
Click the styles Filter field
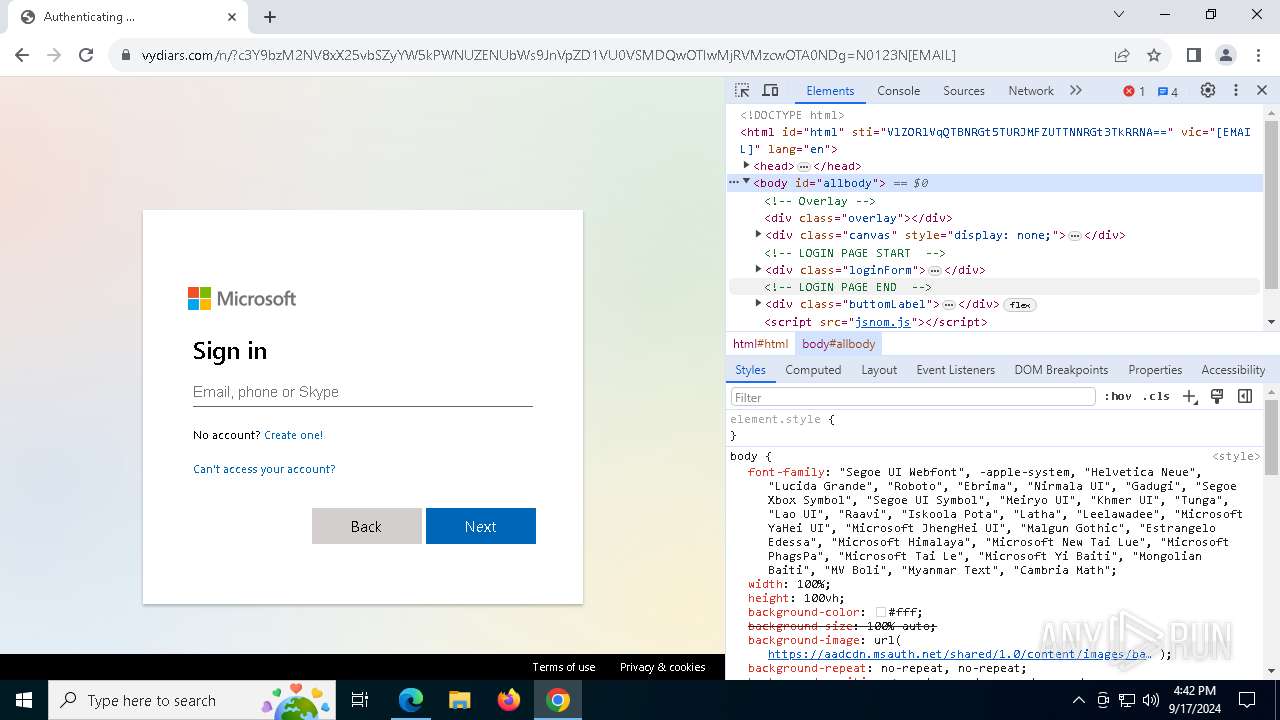click(913, 397)
